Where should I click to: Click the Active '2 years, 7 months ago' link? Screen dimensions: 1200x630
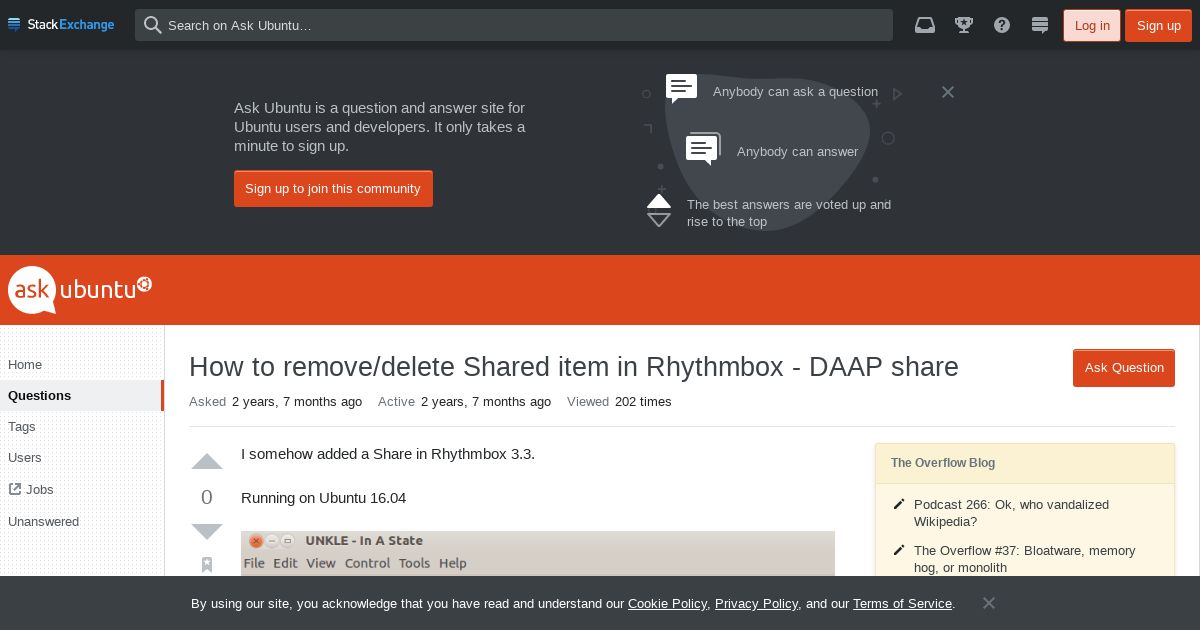click(486, 402)
